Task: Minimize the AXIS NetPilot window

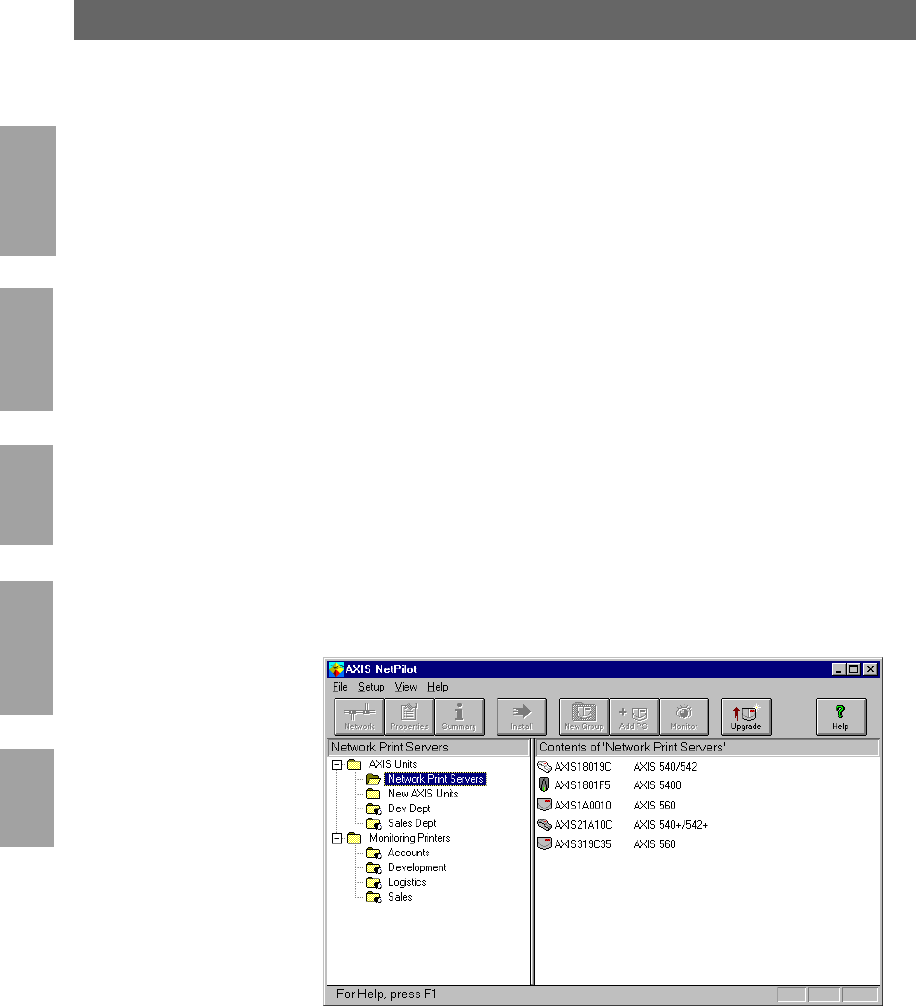Action: [x=838, y=669]
